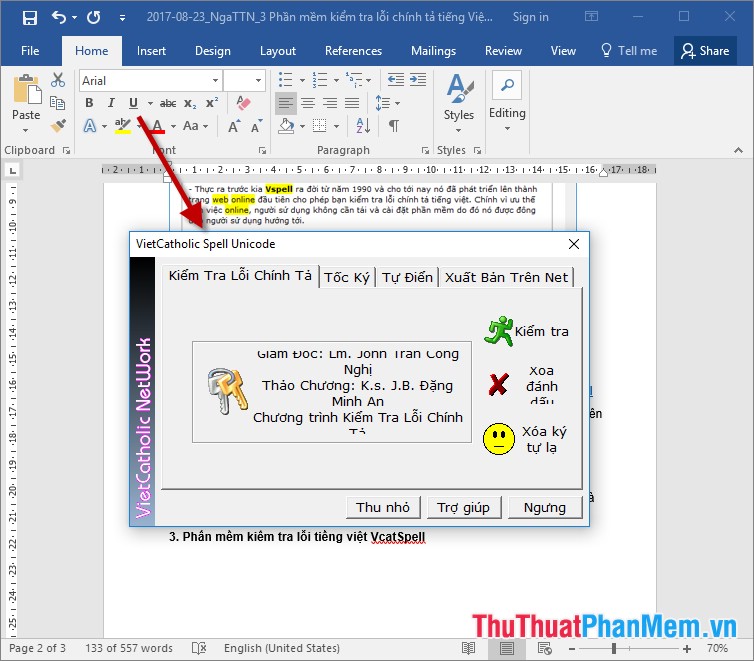Viewport: 754px width, 661px height.
Task: Open proofing errors icon in status bar
Action: pyautogui.click(x=199, y=649)
